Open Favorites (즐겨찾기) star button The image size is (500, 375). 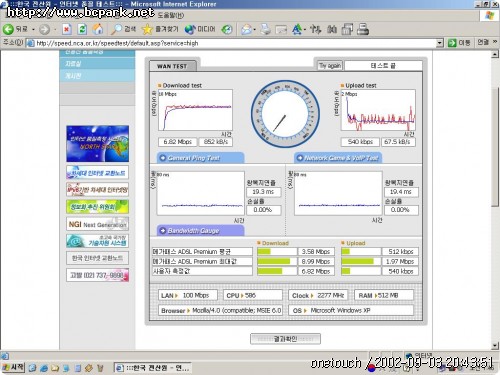pyautogui.click(x=160, y=29)
